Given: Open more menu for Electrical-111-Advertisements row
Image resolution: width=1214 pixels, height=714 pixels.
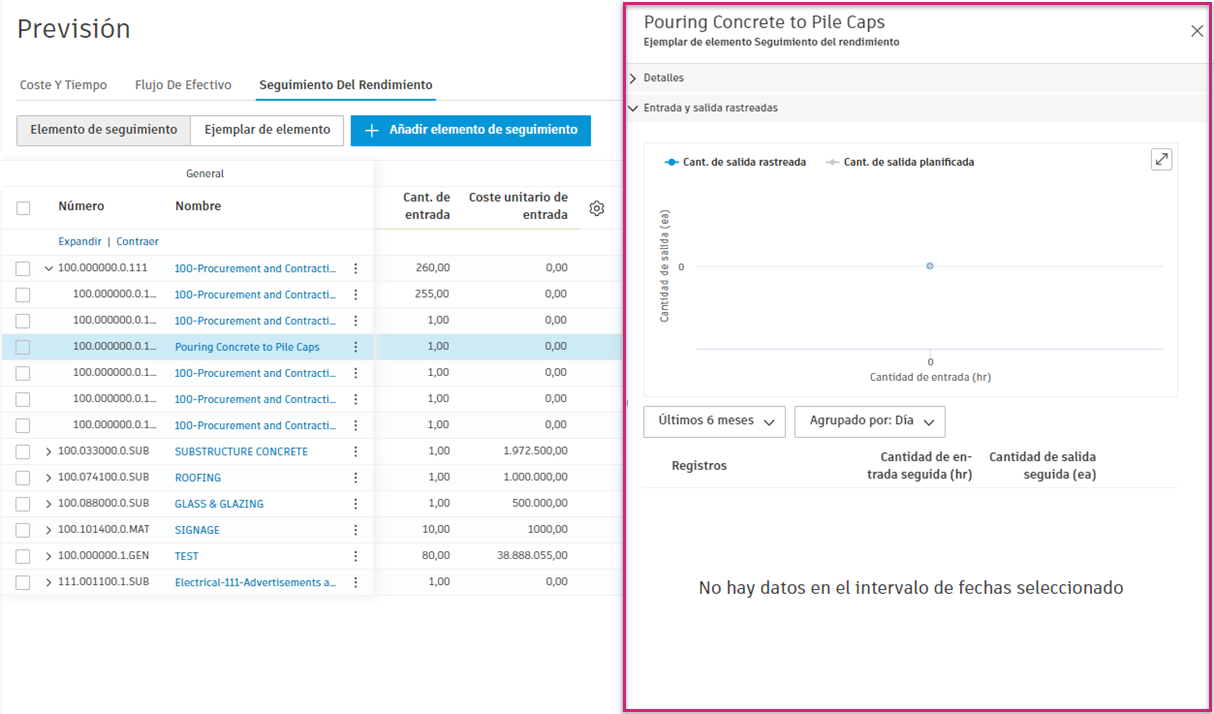Looking at the screenshot, I should (355, 581).
